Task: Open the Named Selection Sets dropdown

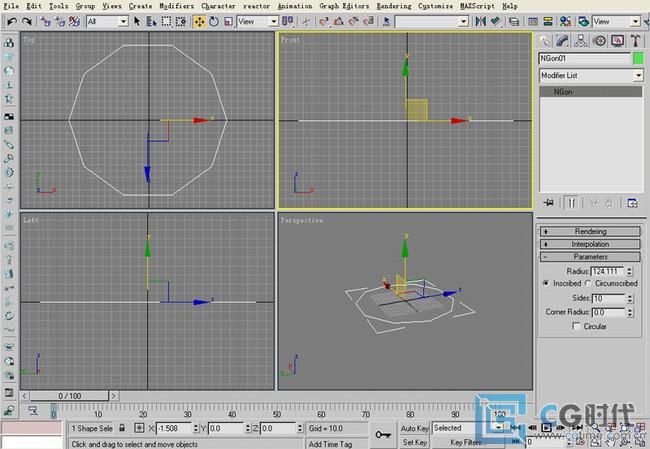Action: pos(464,21)
